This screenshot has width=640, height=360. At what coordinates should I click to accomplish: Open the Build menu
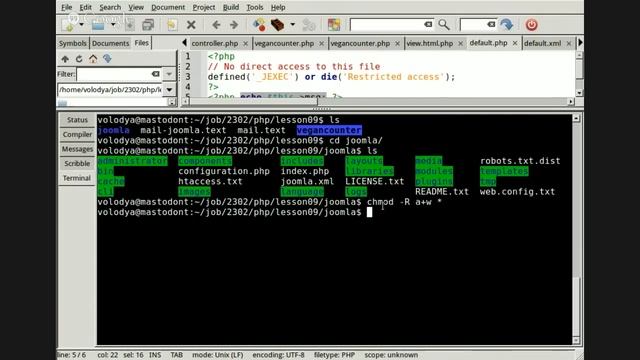(231, 7)
